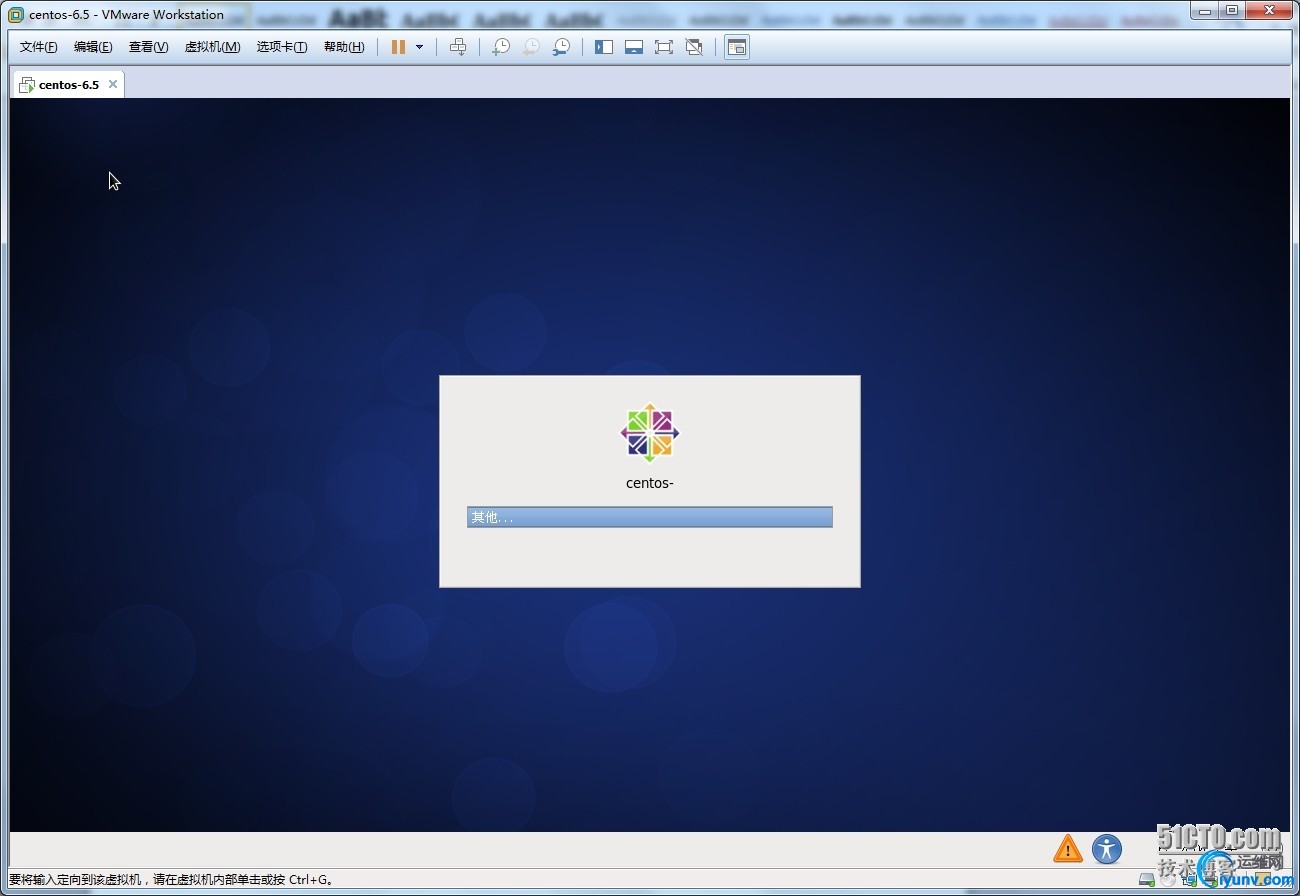The height and width of the screenshot is (896, 1300).
Task: Toggle the thumbnail bar view
Action: click(634, 47)
